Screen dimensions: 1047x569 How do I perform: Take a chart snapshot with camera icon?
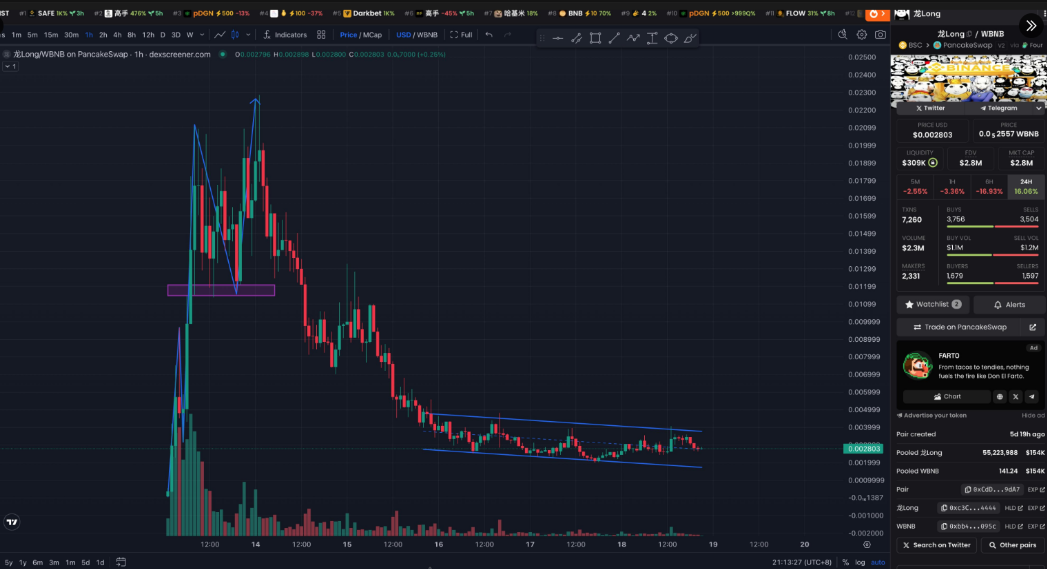(880, 34)
